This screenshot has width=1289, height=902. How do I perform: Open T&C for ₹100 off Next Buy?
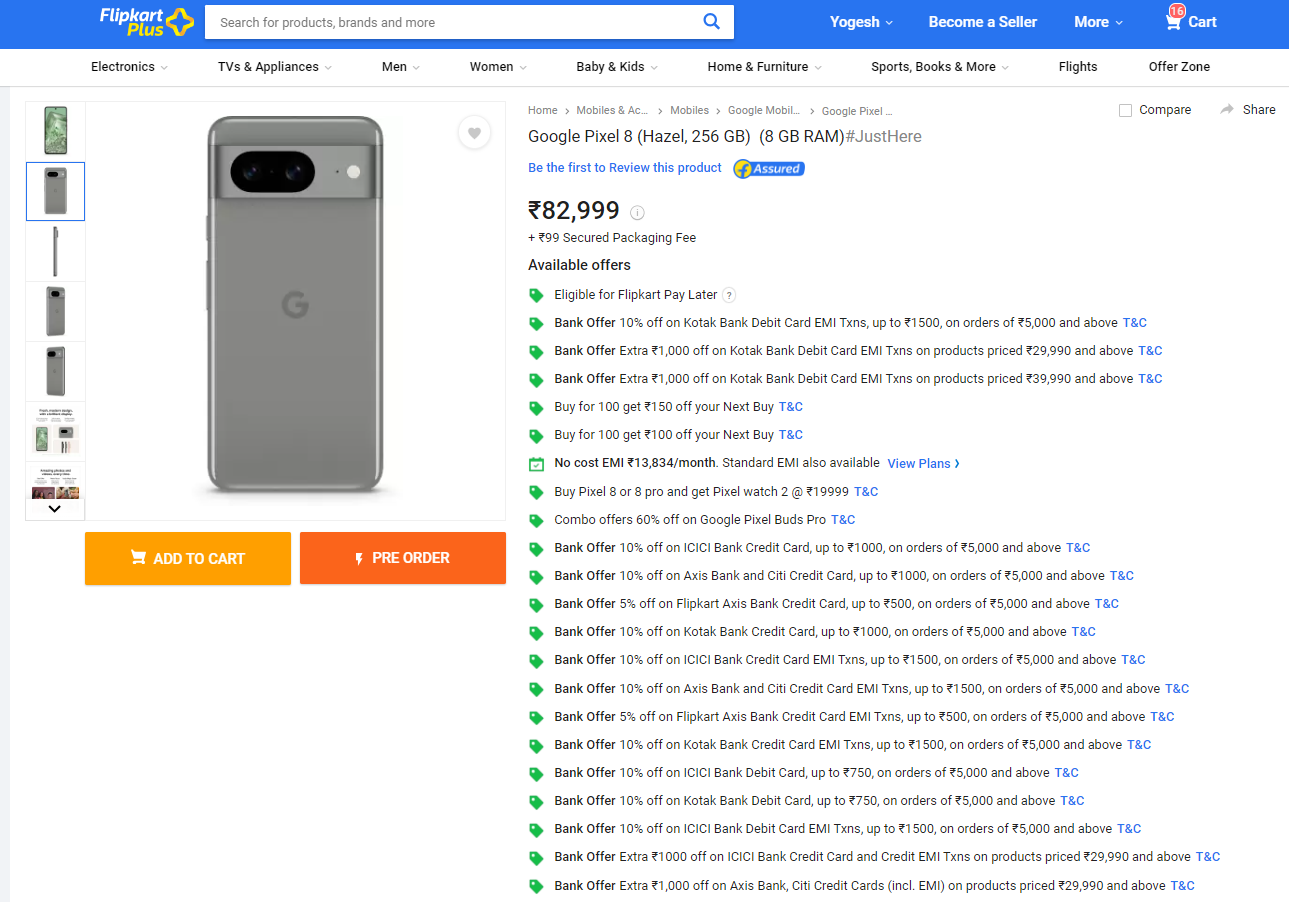(791, 435)
